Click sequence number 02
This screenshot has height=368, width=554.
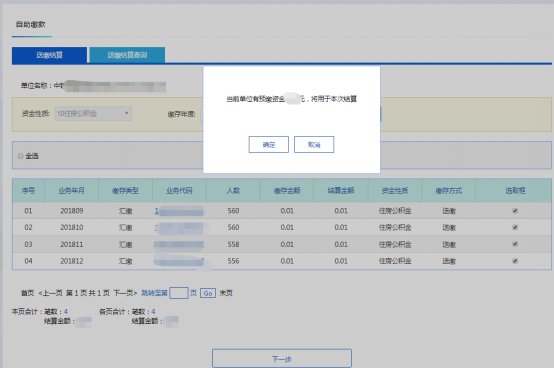point(28,227)
